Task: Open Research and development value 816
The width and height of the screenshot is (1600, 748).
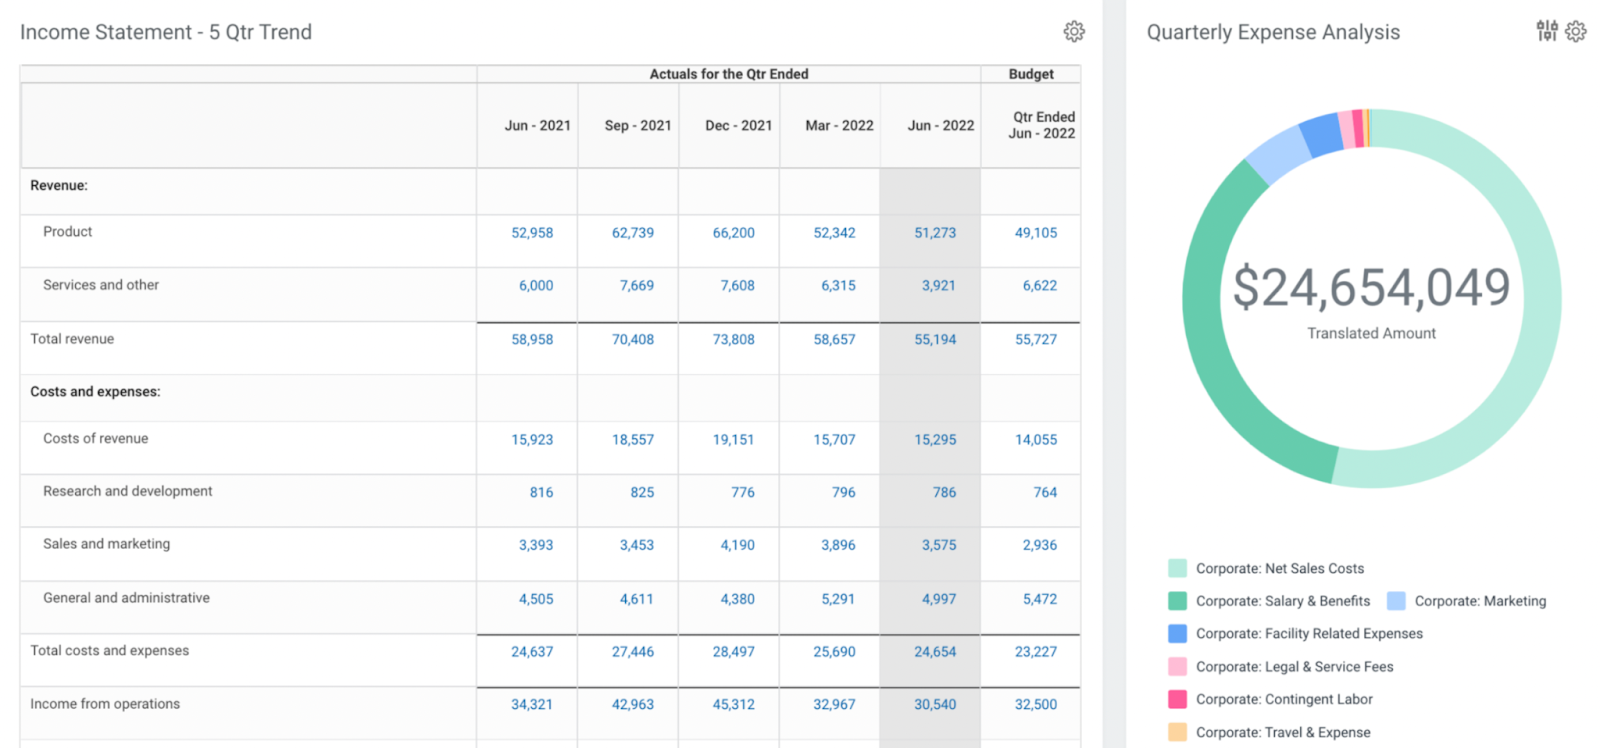Action: 542,493
